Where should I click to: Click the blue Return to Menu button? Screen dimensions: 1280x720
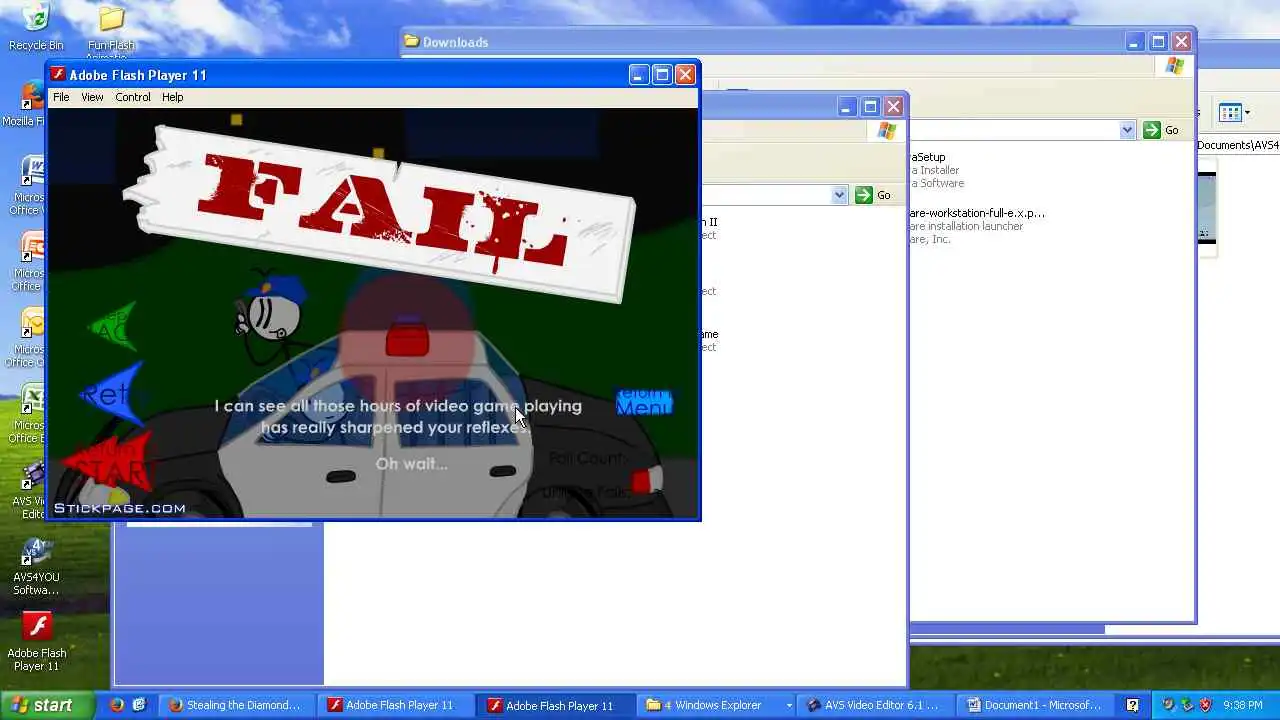643,402
